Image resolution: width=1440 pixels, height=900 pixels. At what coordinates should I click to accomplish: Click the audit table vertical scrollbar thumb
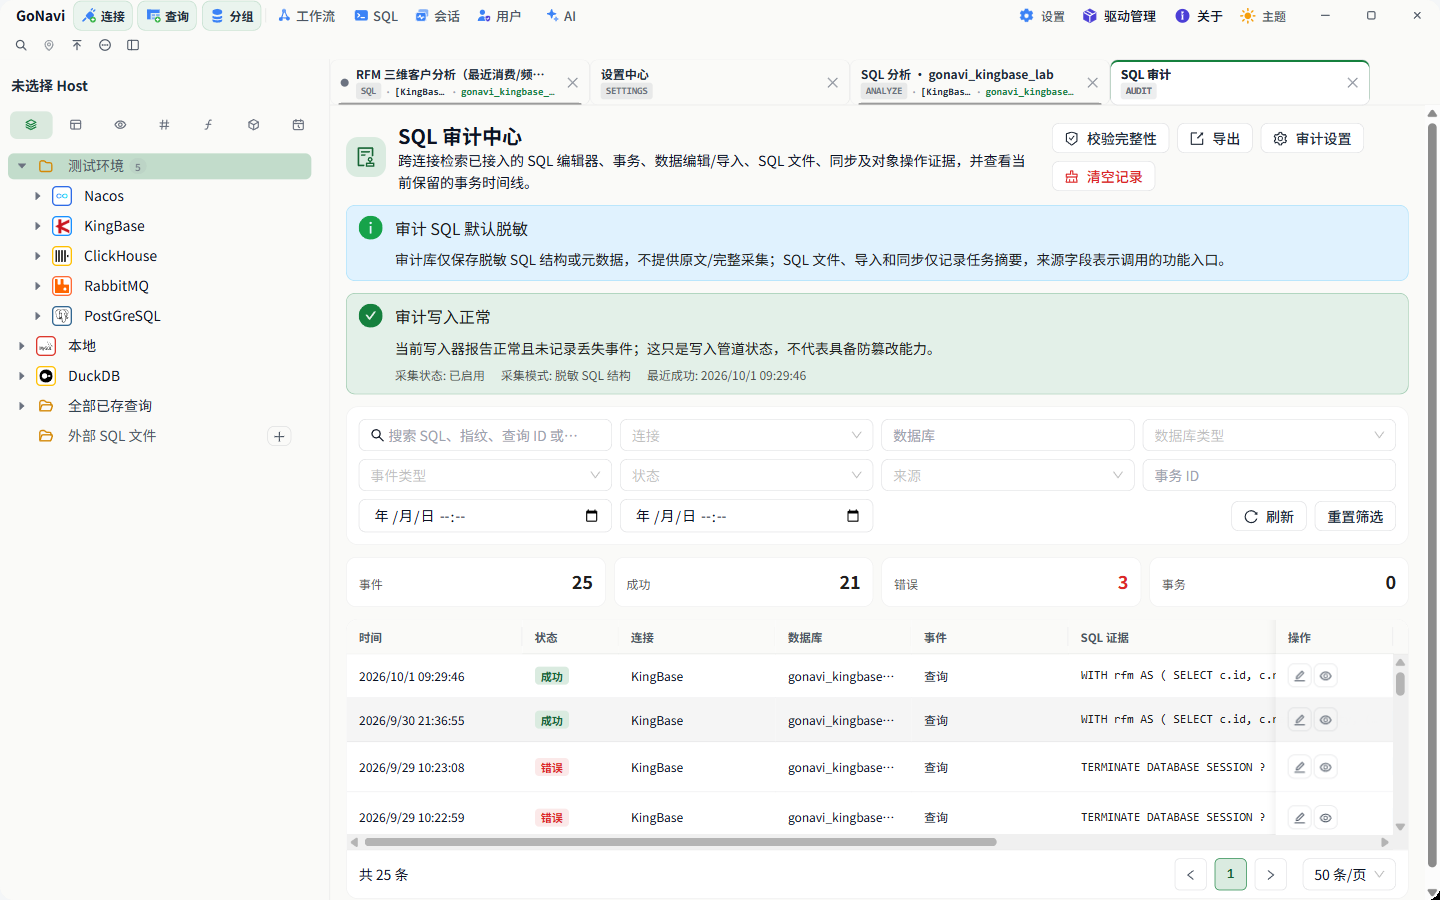(1400, 684)
